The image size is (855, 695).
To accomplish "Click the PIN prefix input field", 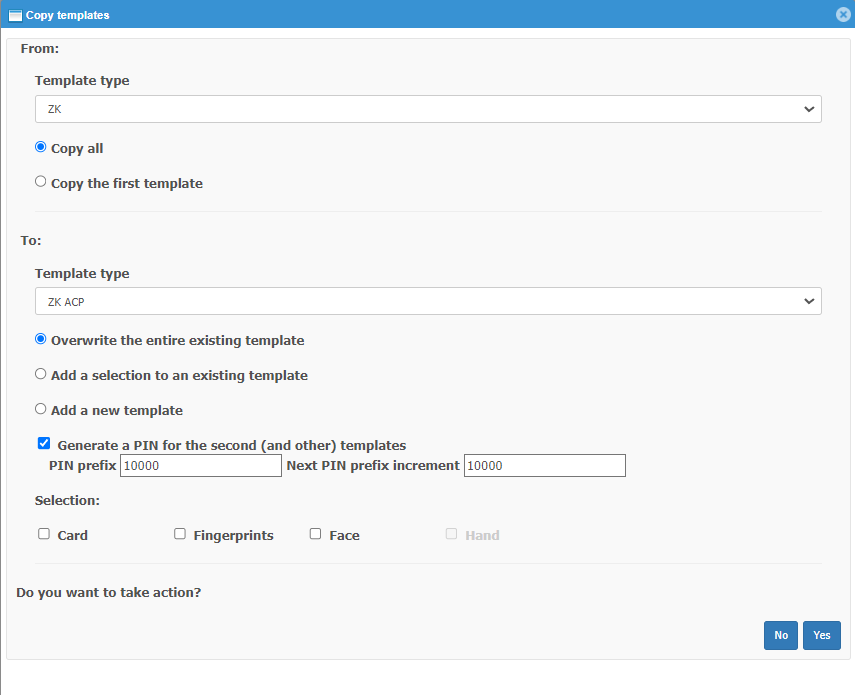I will (201, 466).
